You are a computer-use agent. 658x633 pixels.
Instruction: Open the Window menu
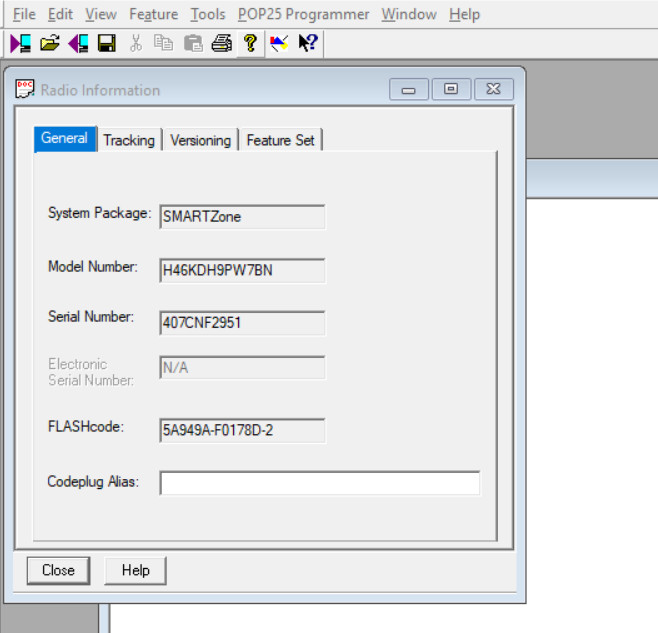409,14
